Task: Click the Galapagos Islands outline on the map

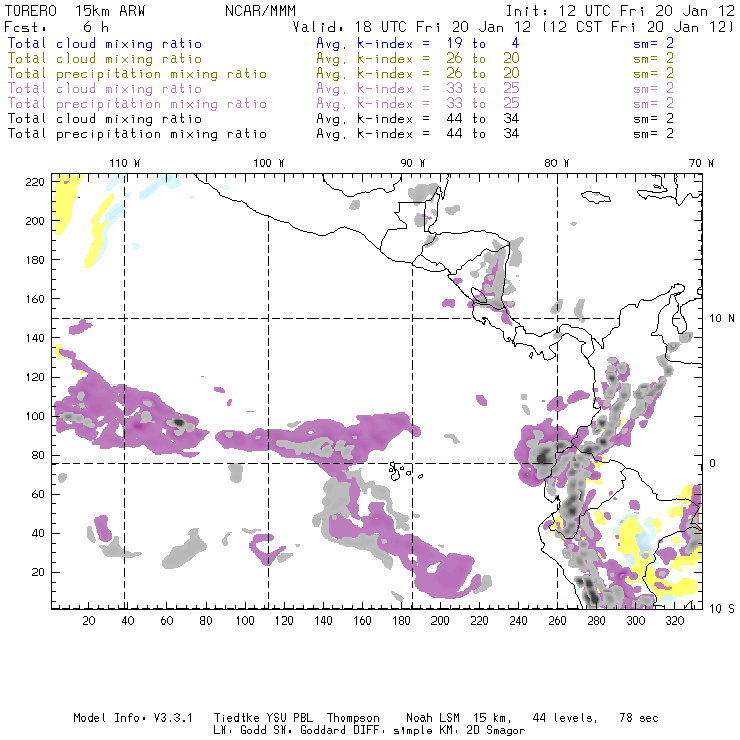Action: coord(401,468)
